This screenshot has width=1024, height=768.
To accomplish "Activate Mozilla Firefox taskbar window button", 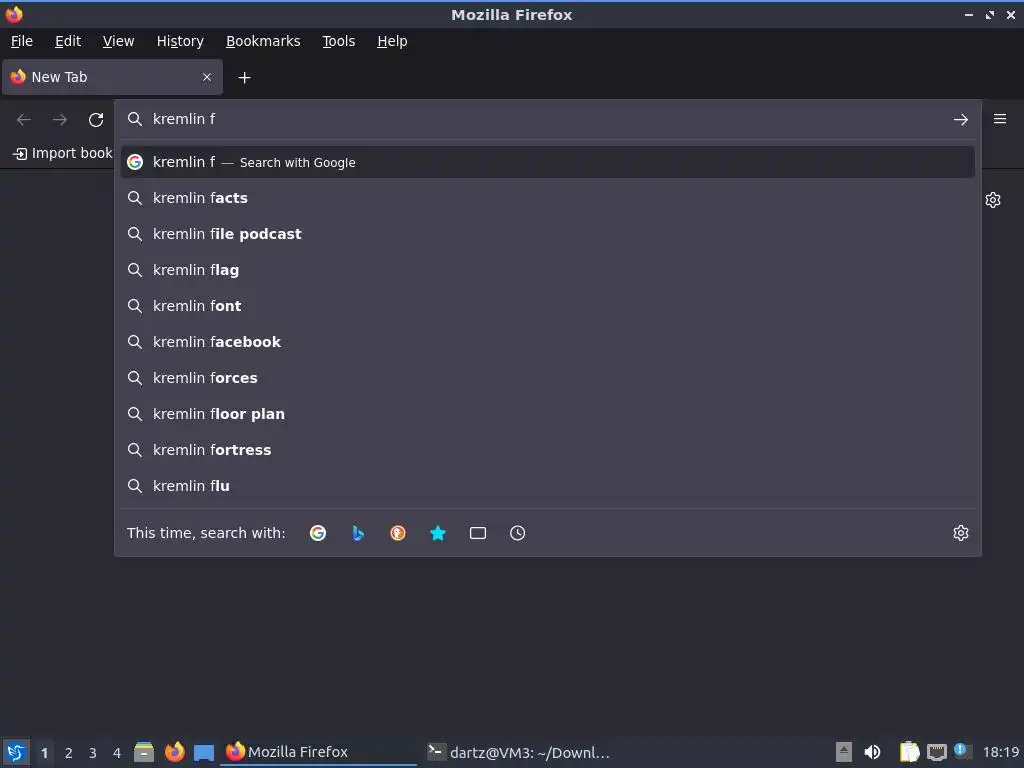I will 320,752.
